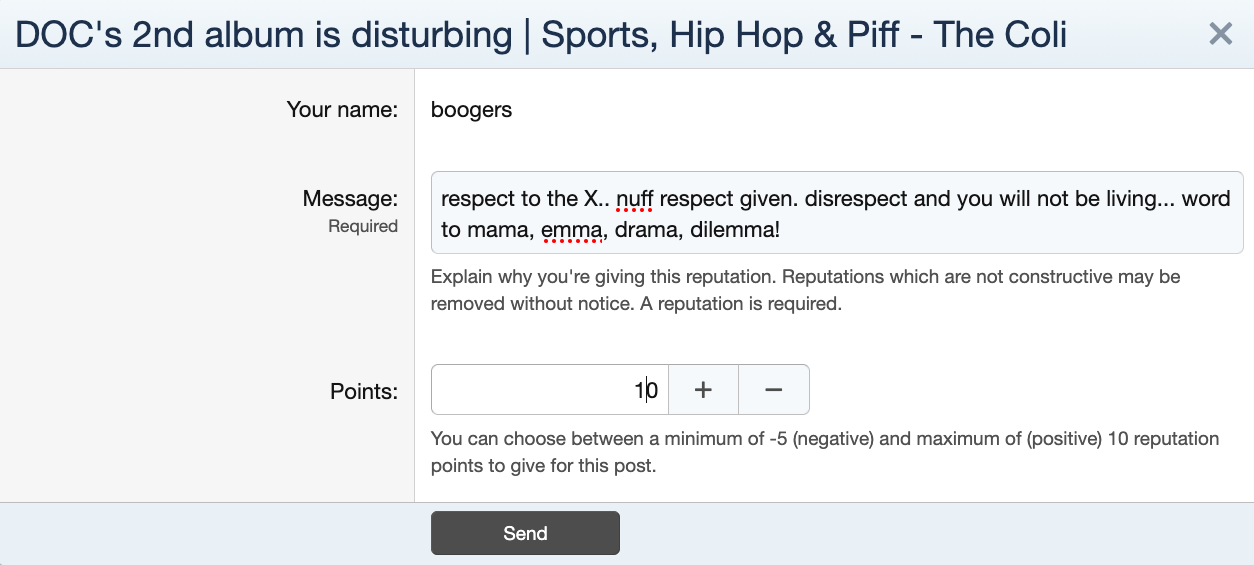Click the "Your name:" label
The height and width of the screenshot is (565, 1254).
(x=342, y=110)
